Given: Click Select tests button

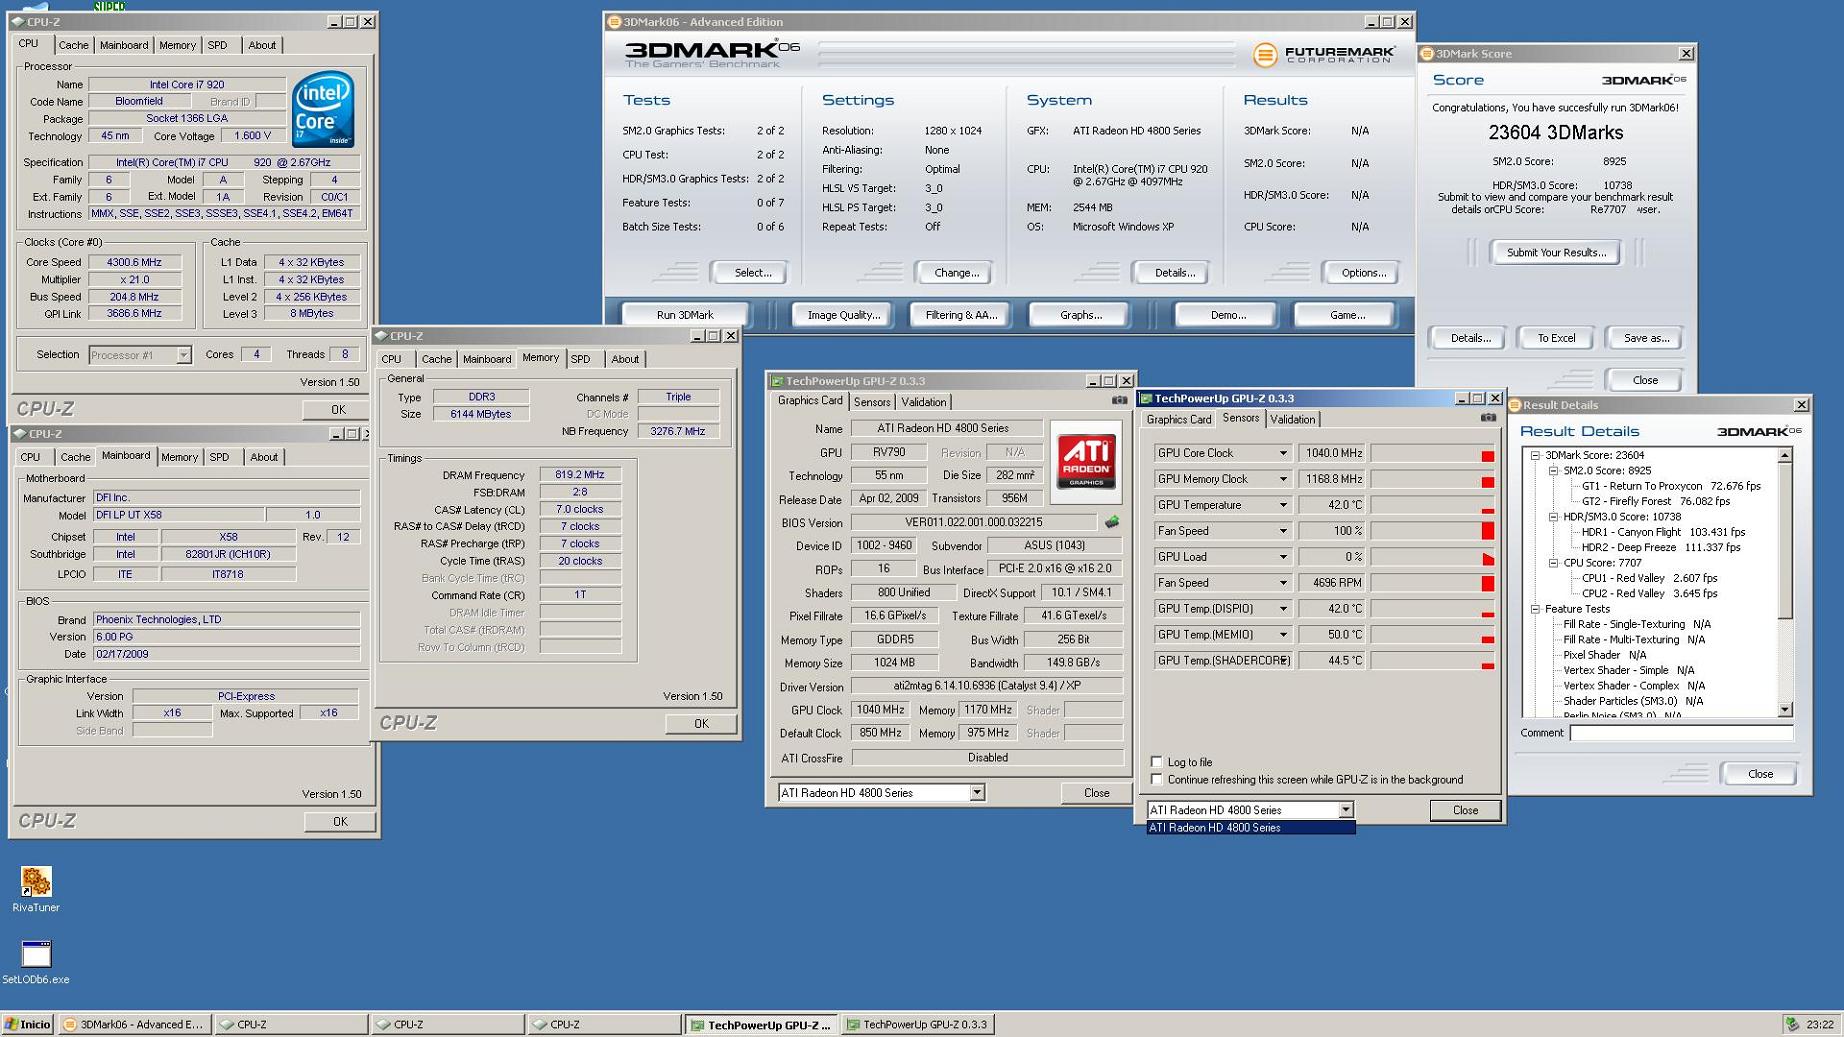Looking at the screenshot, I should 752,273.
